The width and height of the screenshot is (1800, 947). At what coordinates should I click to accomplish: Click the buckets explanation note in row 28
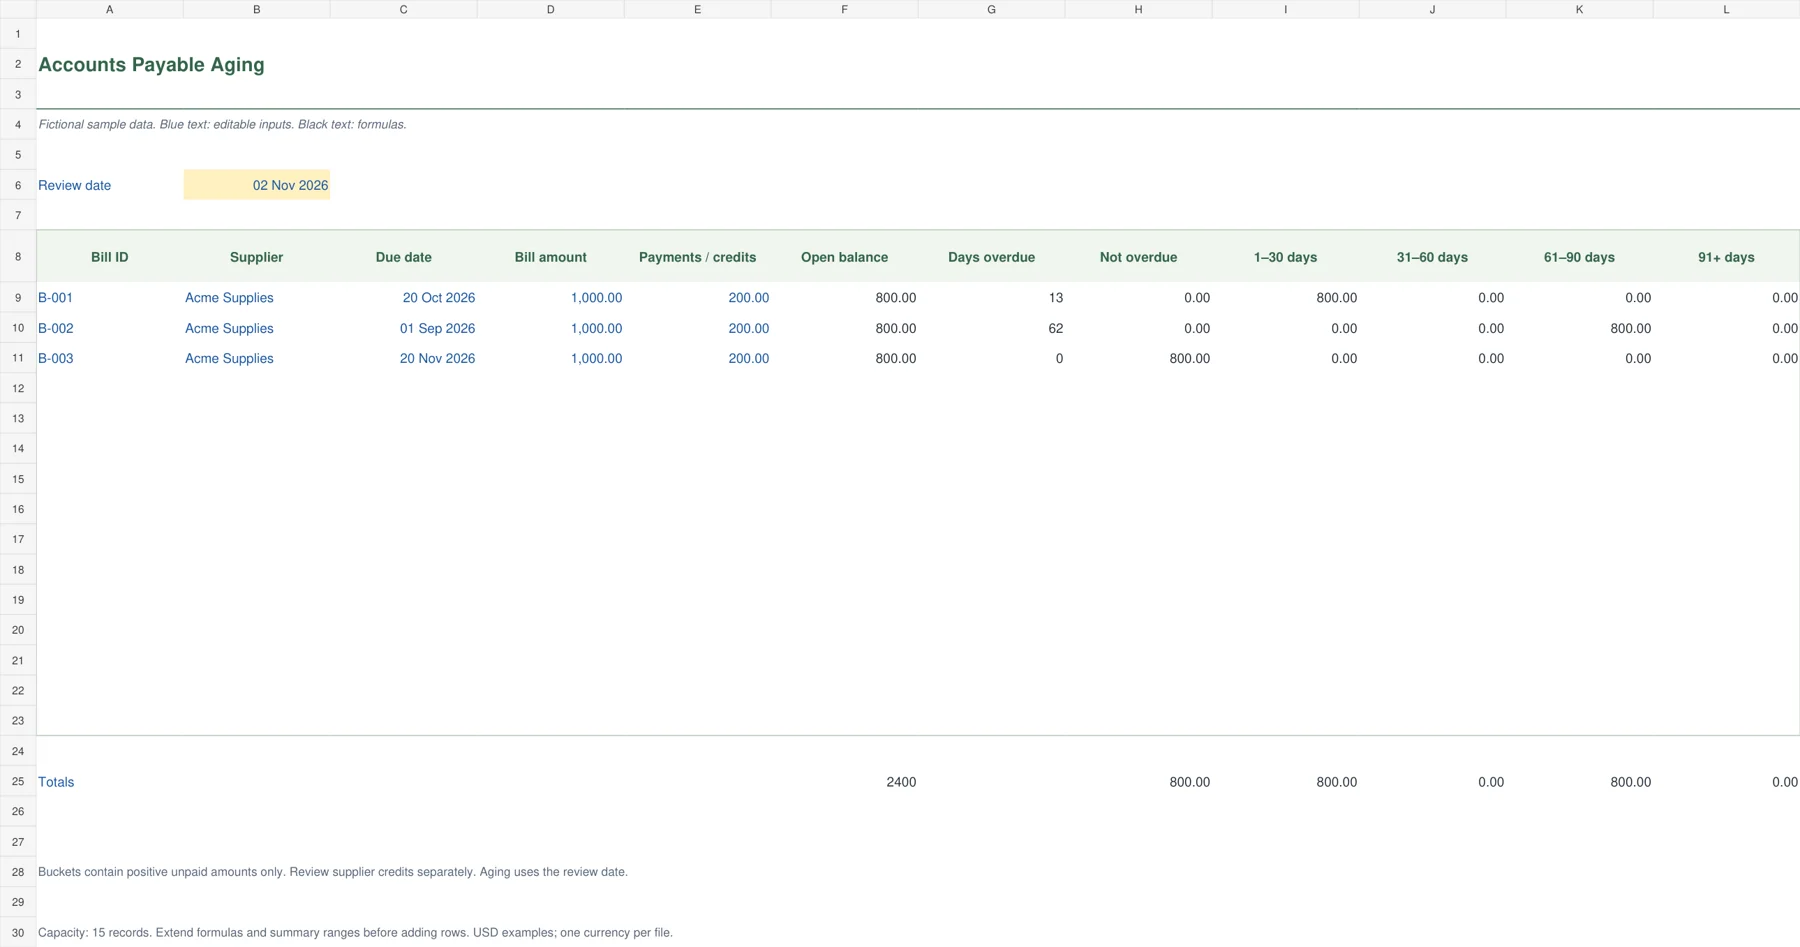coord(333,872)
